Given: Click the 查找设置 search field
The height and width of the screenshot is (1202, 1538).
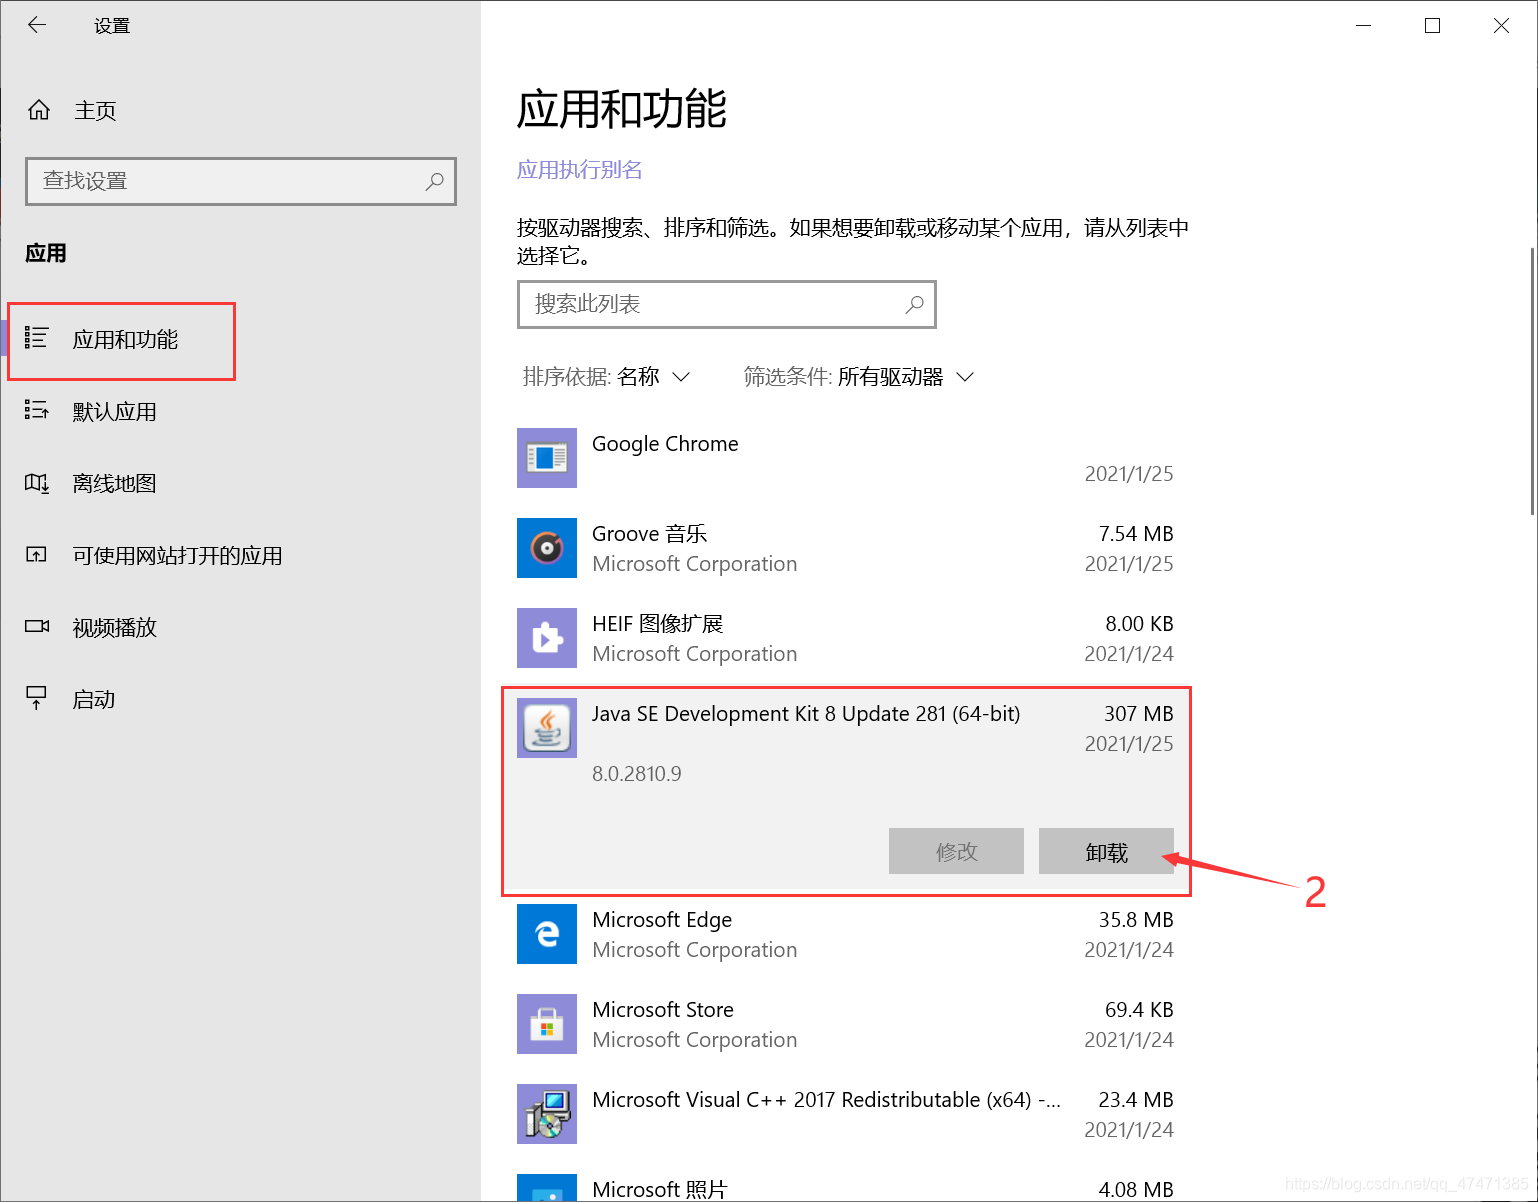Looking at the screenshot, I should (241, 181).
